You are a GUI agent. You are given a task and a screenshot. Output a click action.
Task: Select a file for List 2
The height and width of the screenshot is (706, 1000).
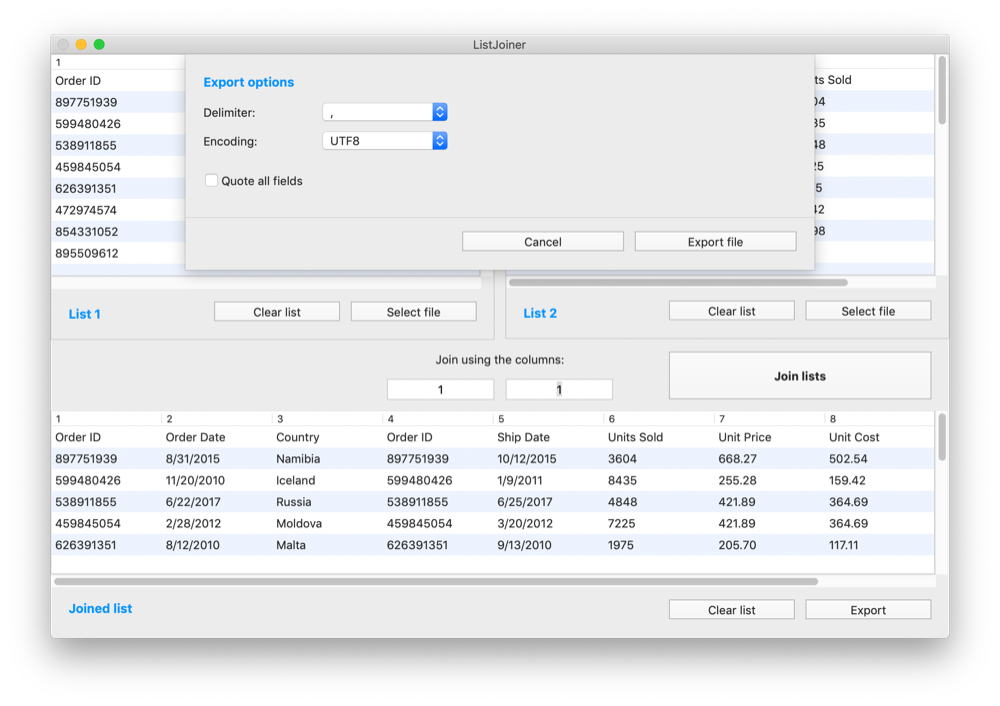point(867,310)
